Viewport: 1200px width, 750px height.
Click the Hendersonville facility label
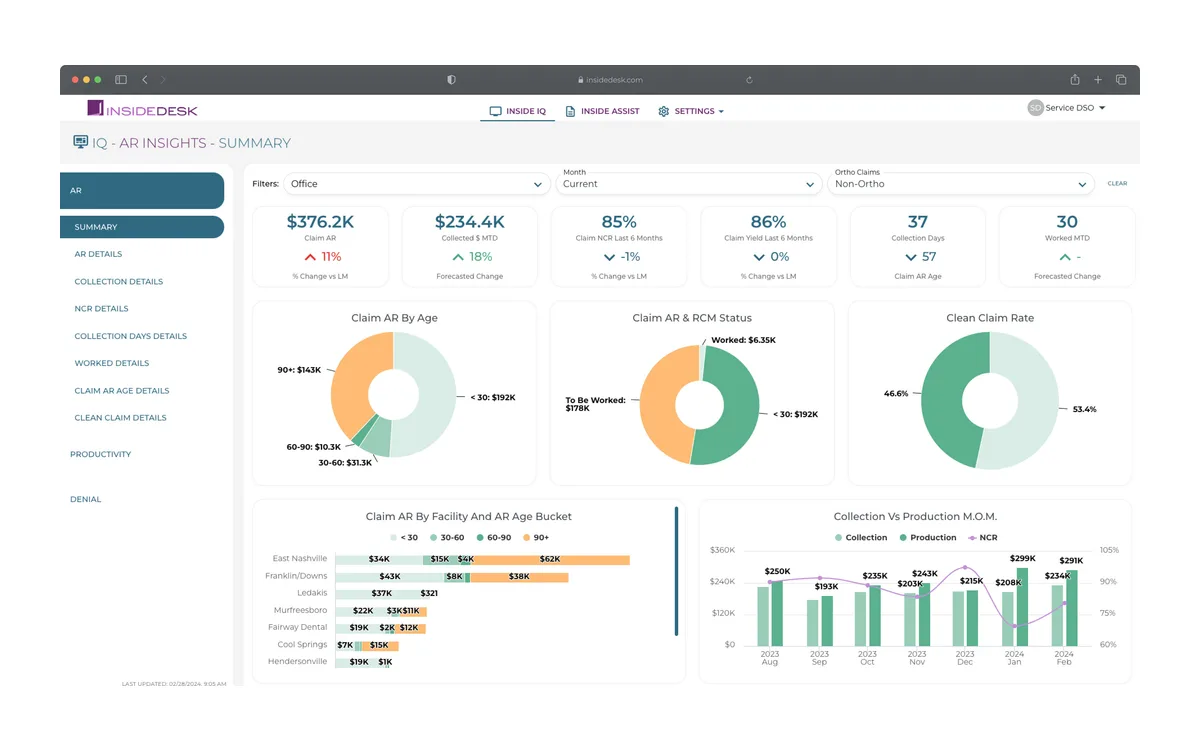coord(298,662)
